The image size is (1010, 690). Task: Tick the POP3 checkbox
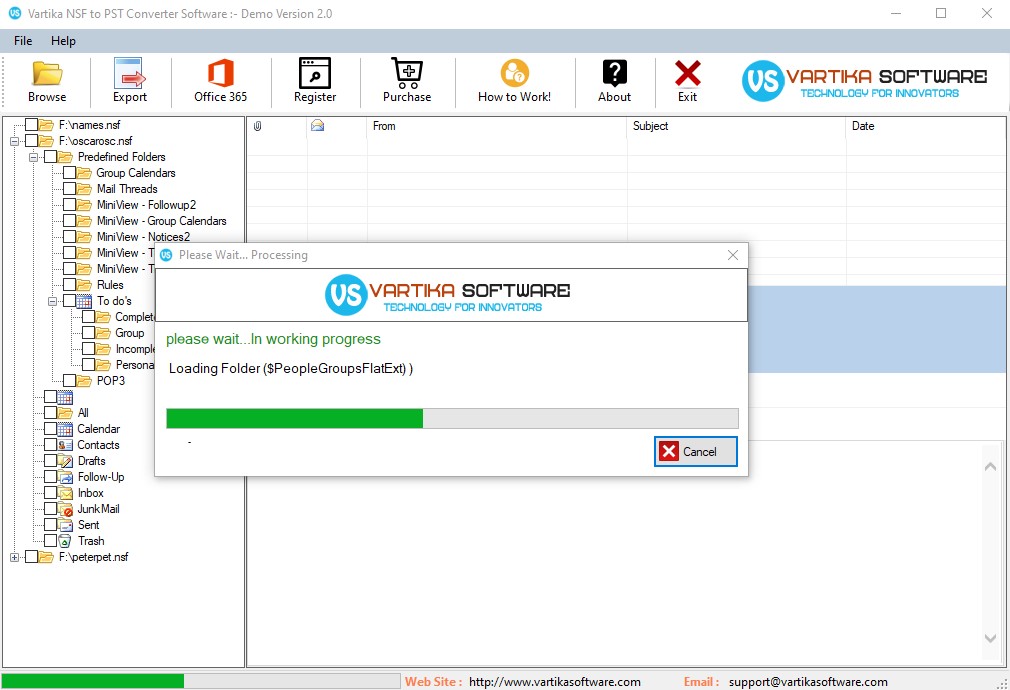(70, 381)
